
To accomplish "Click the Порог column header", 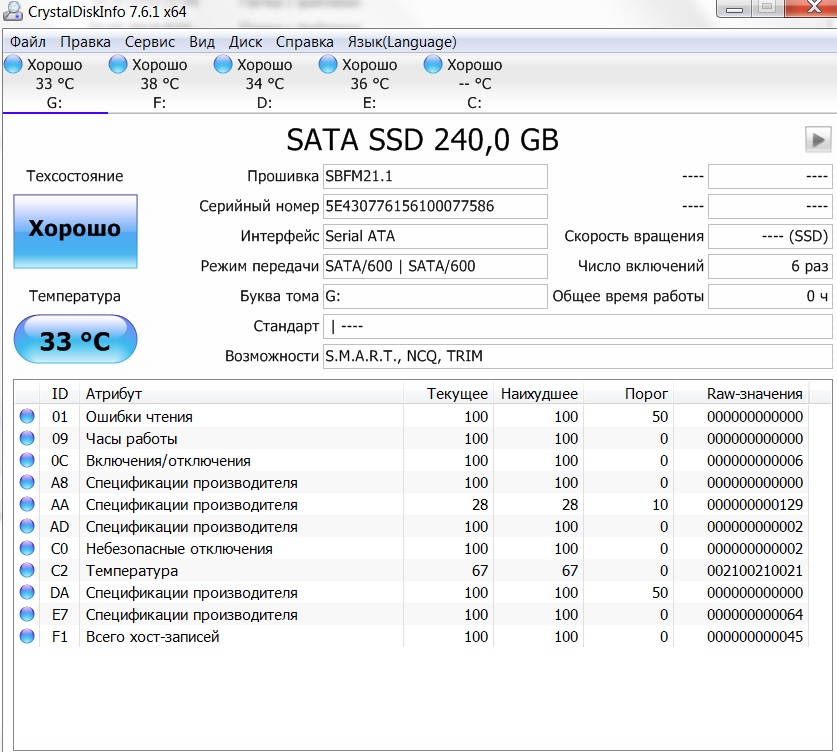I will pos(628,394).
